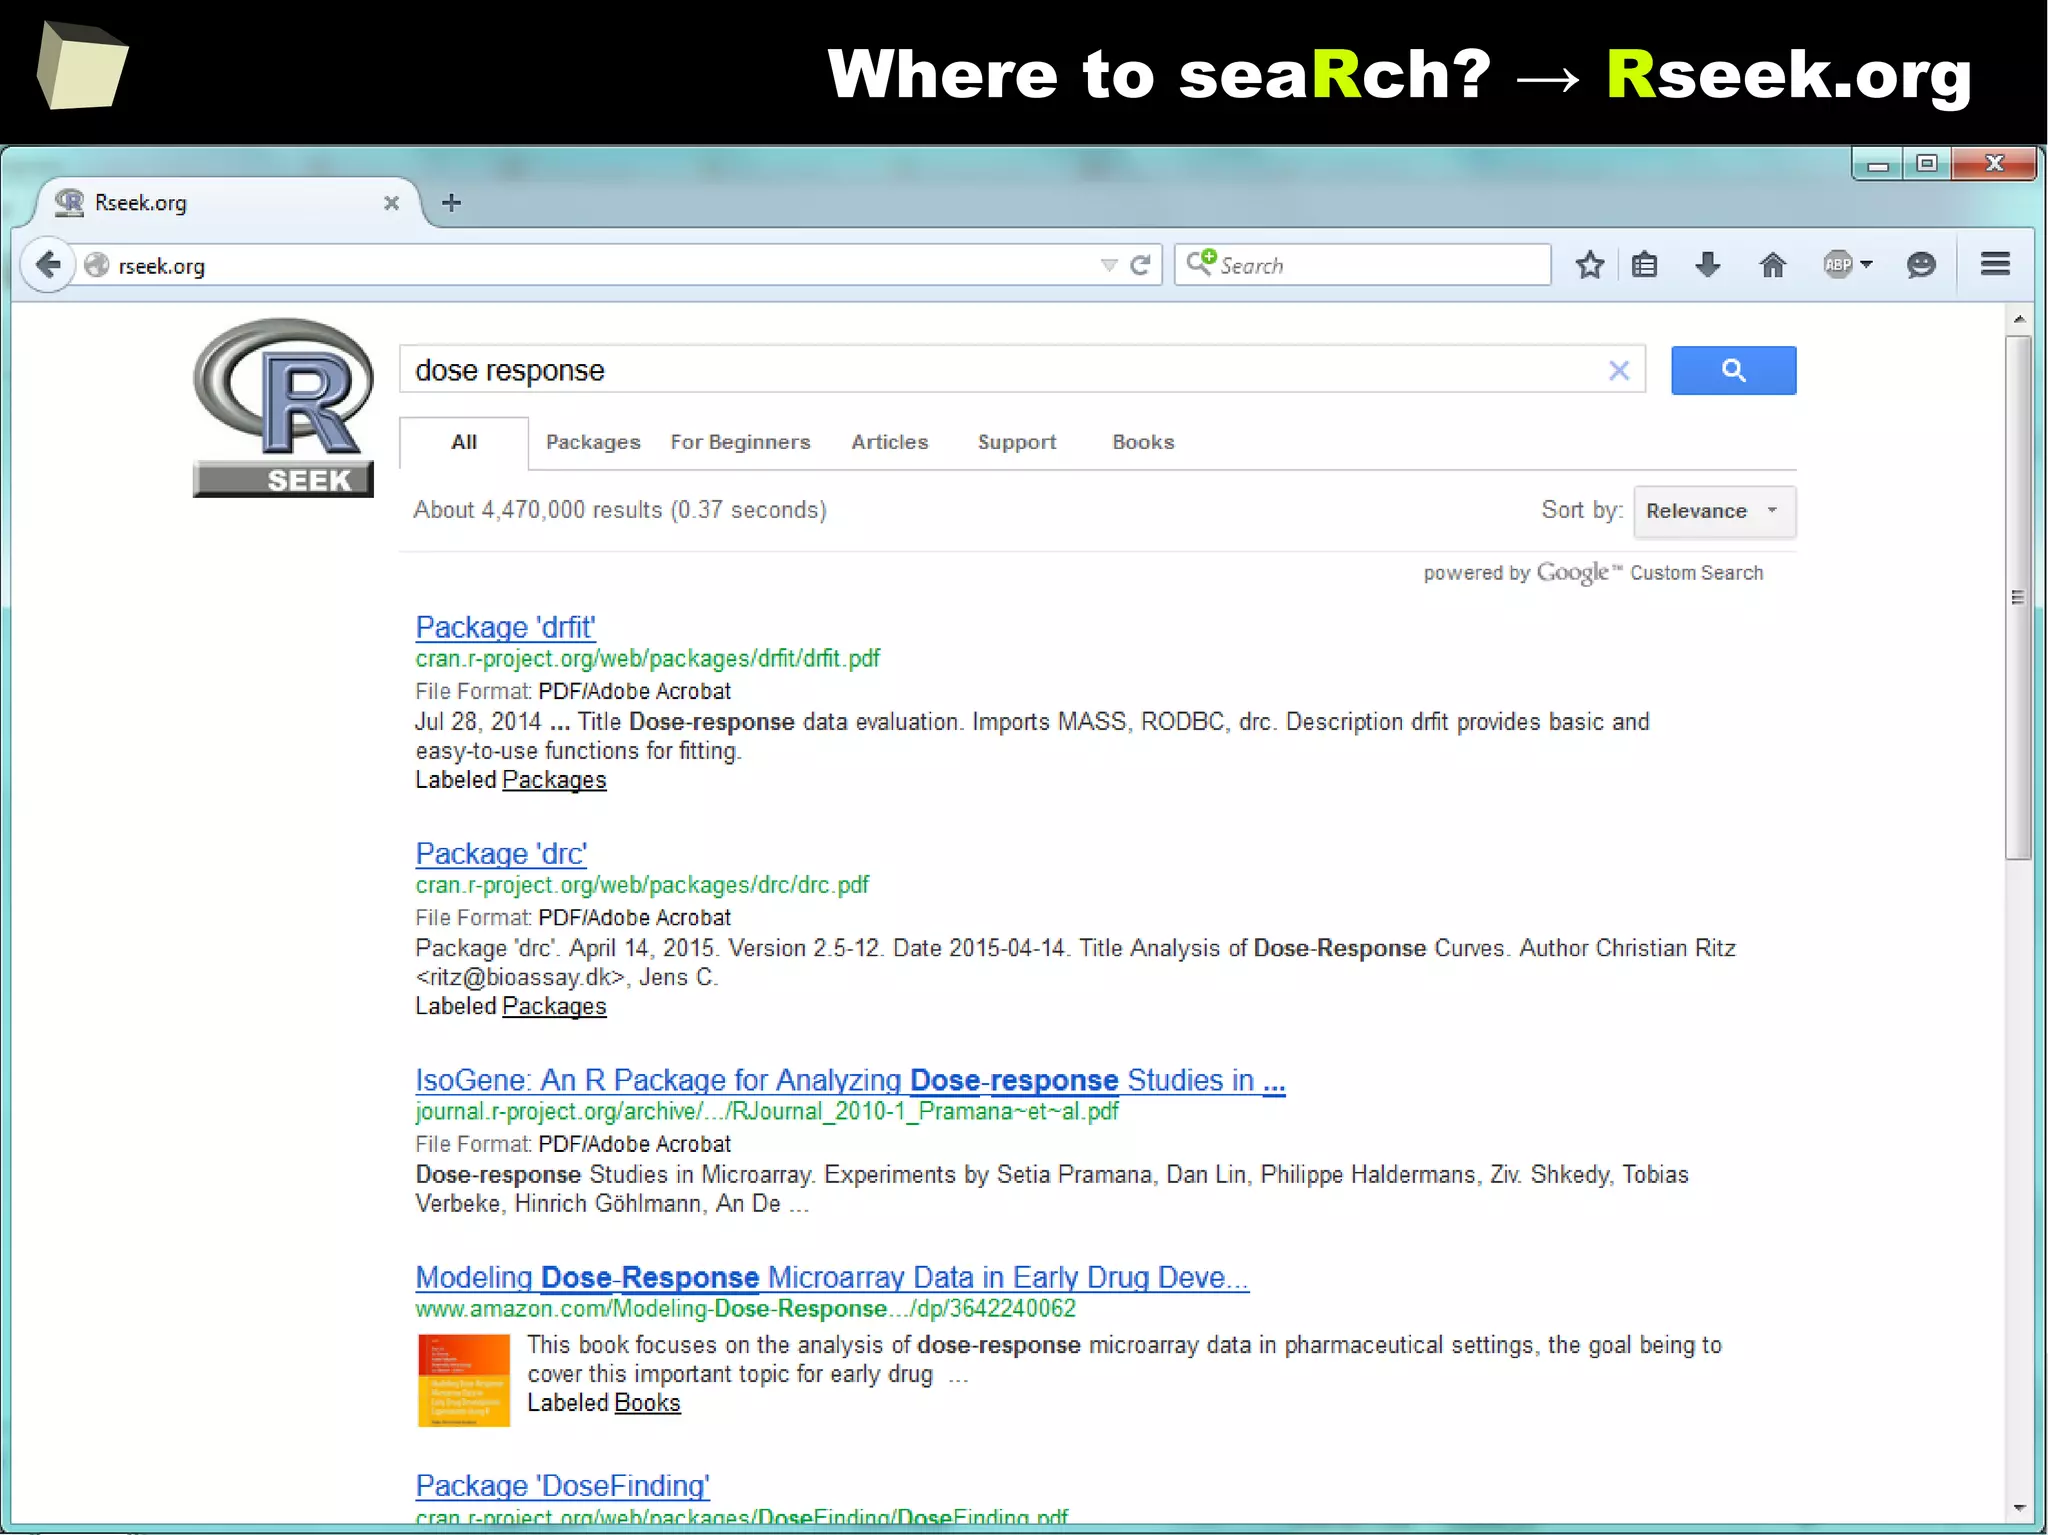This screenshot has height=1535, width=2048.
Task: Go to the home page icon
Action: (1773, 265)
